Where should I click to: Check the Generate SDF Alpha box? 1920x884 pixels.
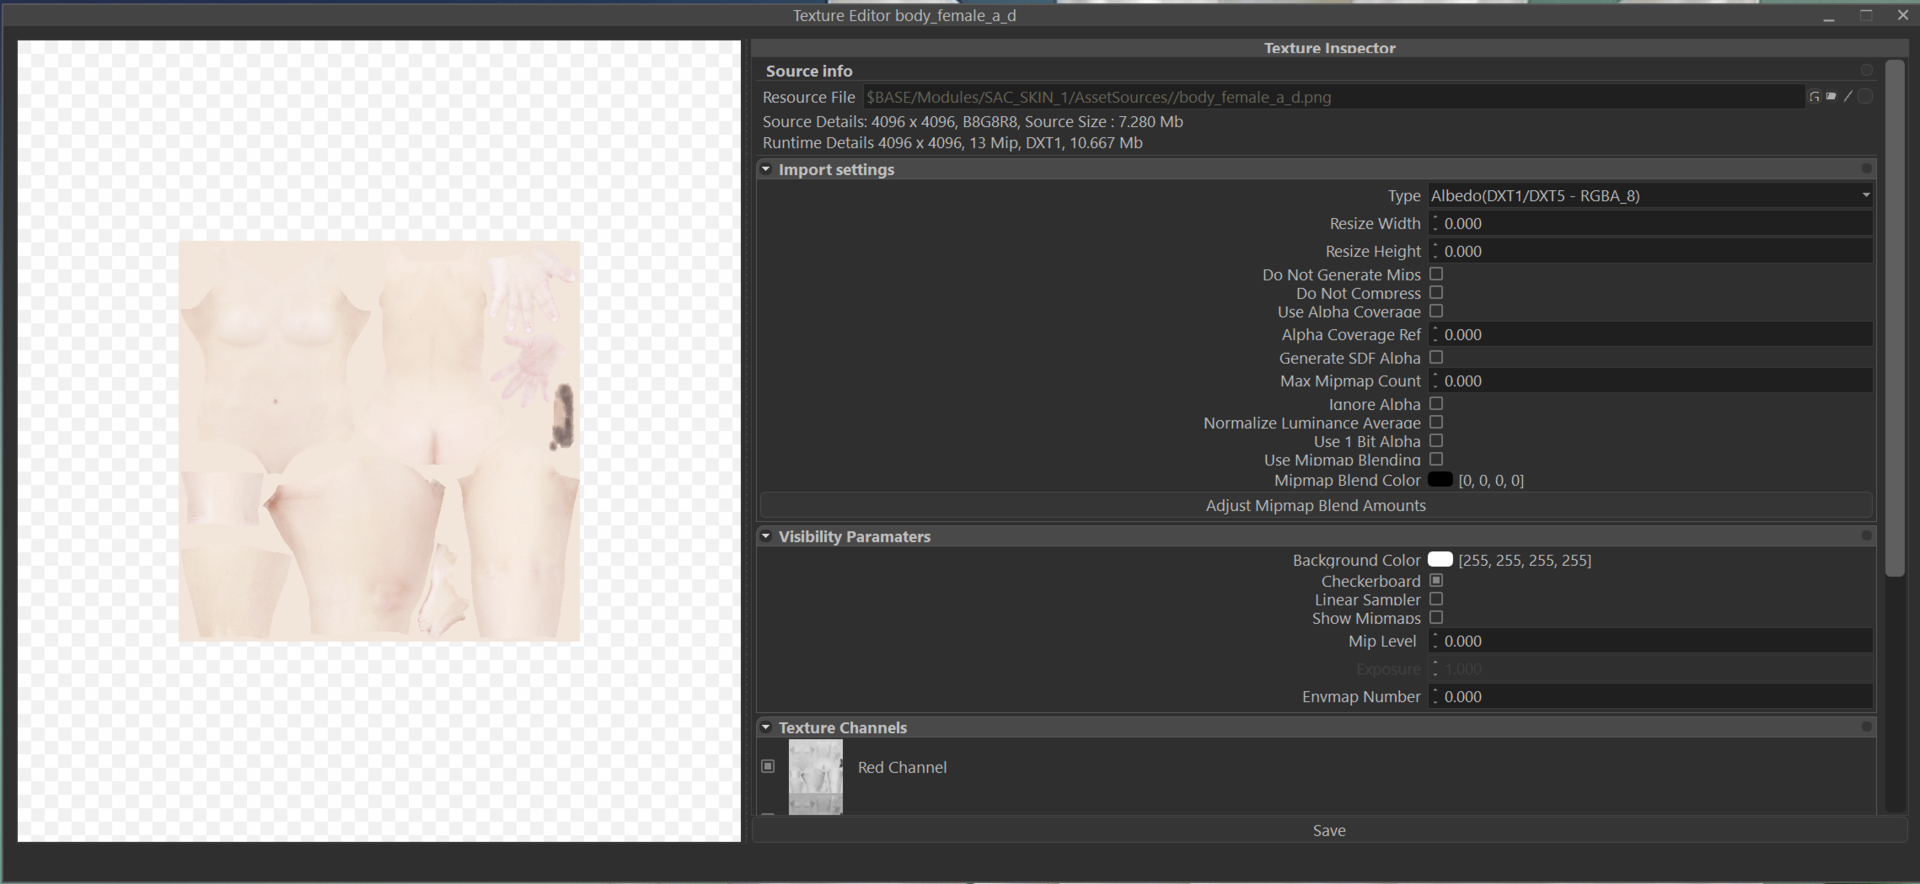1436,357
